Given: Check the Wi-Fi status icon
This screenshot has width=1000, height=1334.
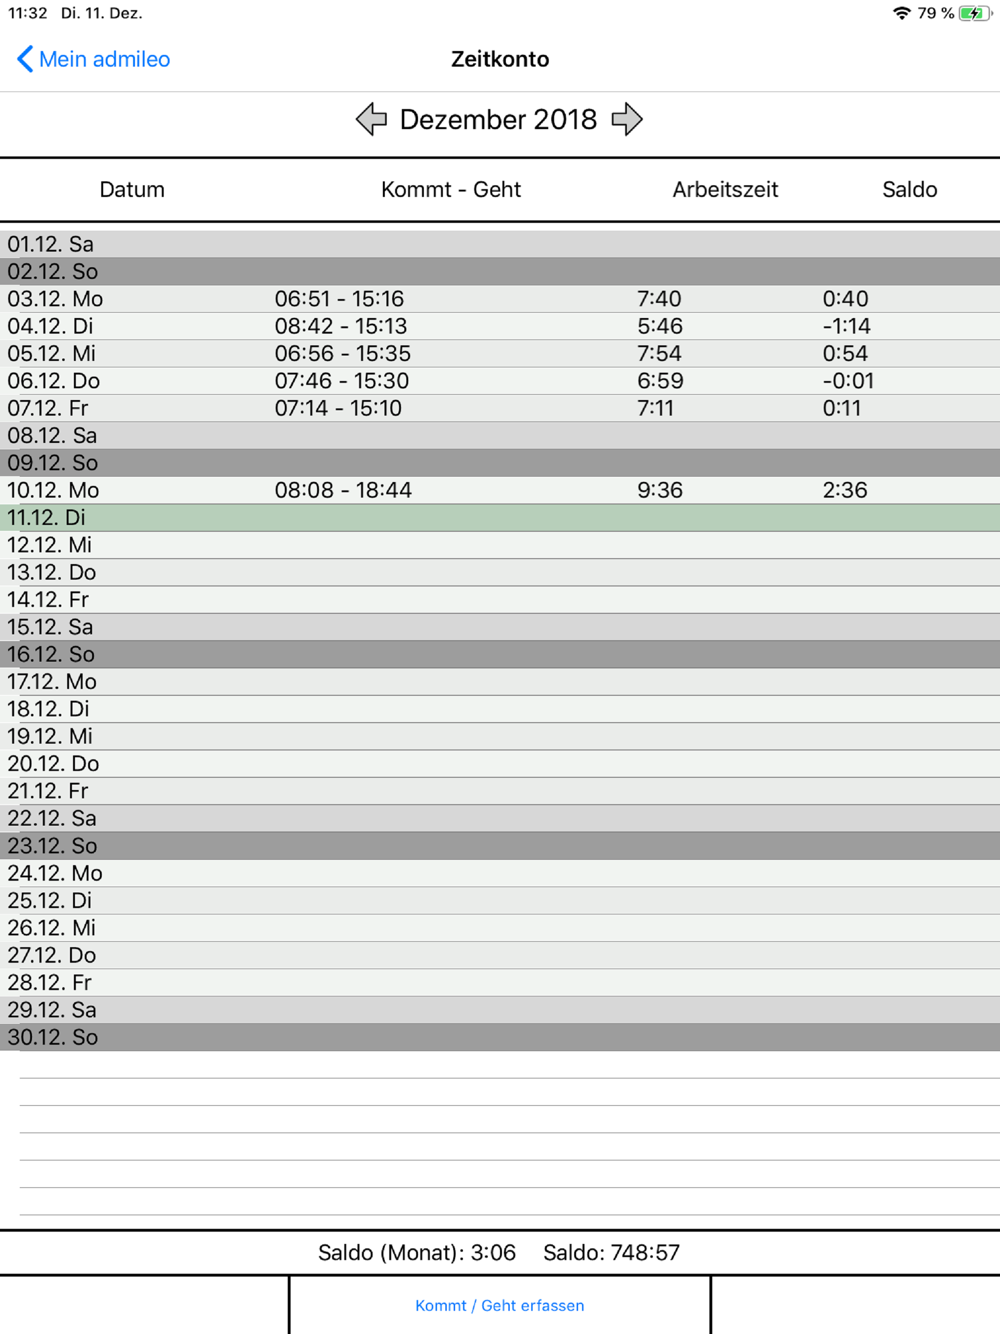Looking at the screenshot, I should click(x=901, y=13).
